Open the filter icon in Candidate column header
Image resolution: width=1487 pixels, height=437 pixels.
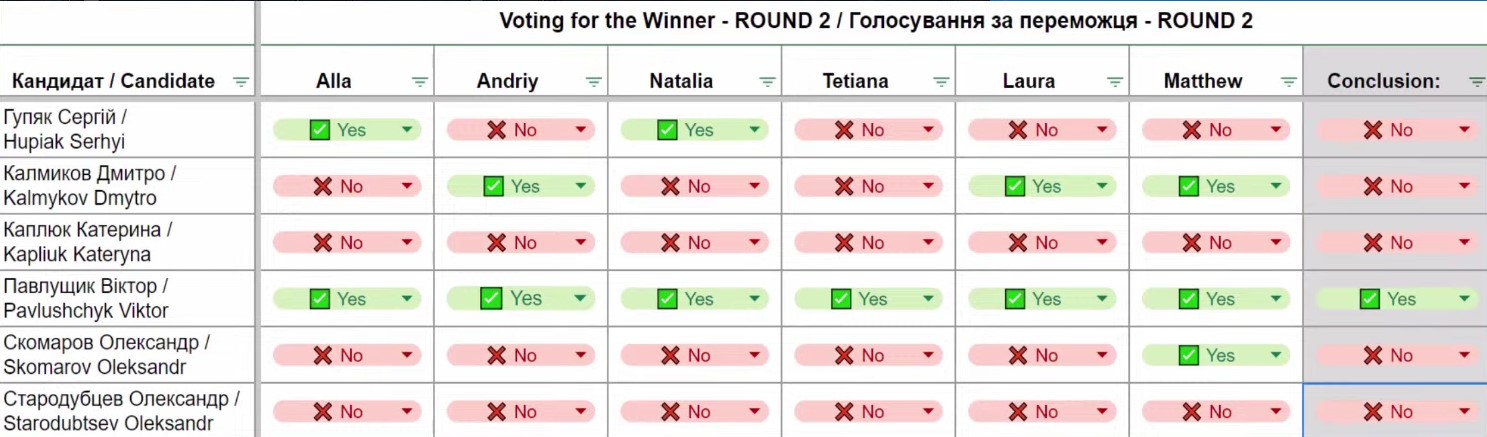pos(241,82)
